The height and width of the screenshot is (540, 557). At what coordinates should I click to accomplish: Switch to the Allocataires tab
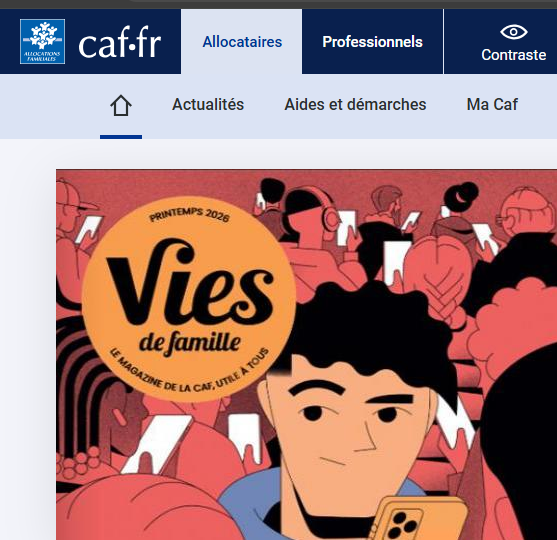[x=242, y=42]
